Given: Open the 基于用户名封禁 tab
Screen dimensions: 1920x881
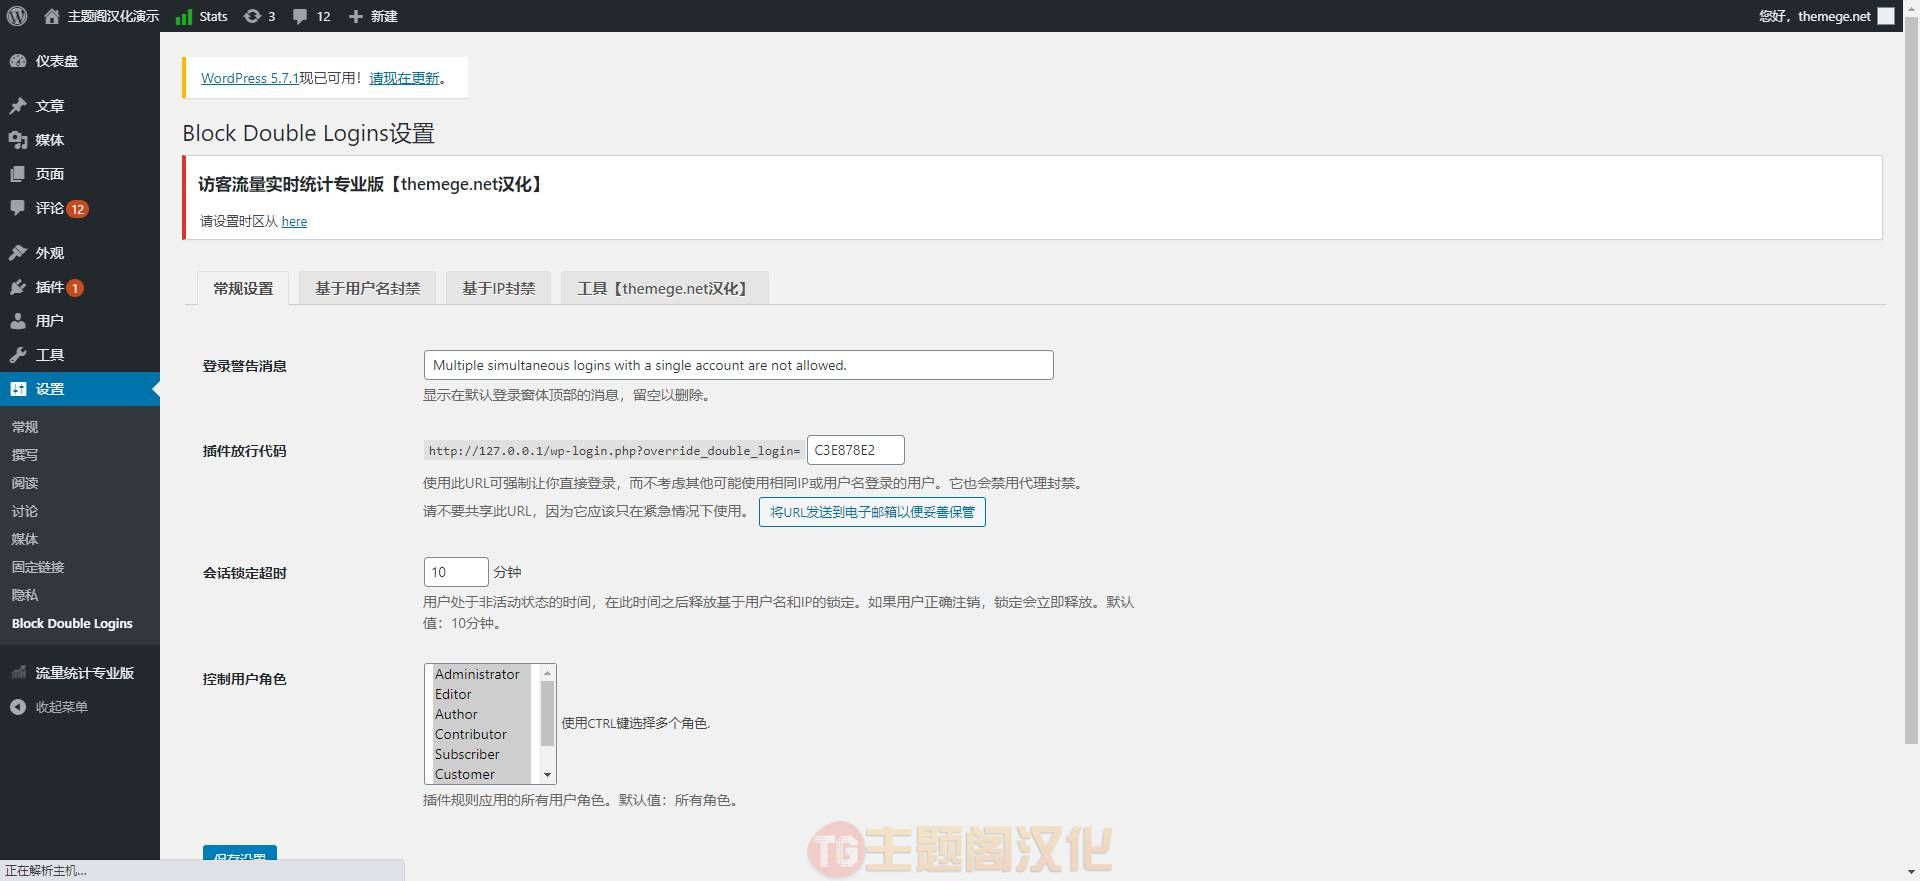Looking at the screenshot, I should pyautogui.click(x=368, y=288).
